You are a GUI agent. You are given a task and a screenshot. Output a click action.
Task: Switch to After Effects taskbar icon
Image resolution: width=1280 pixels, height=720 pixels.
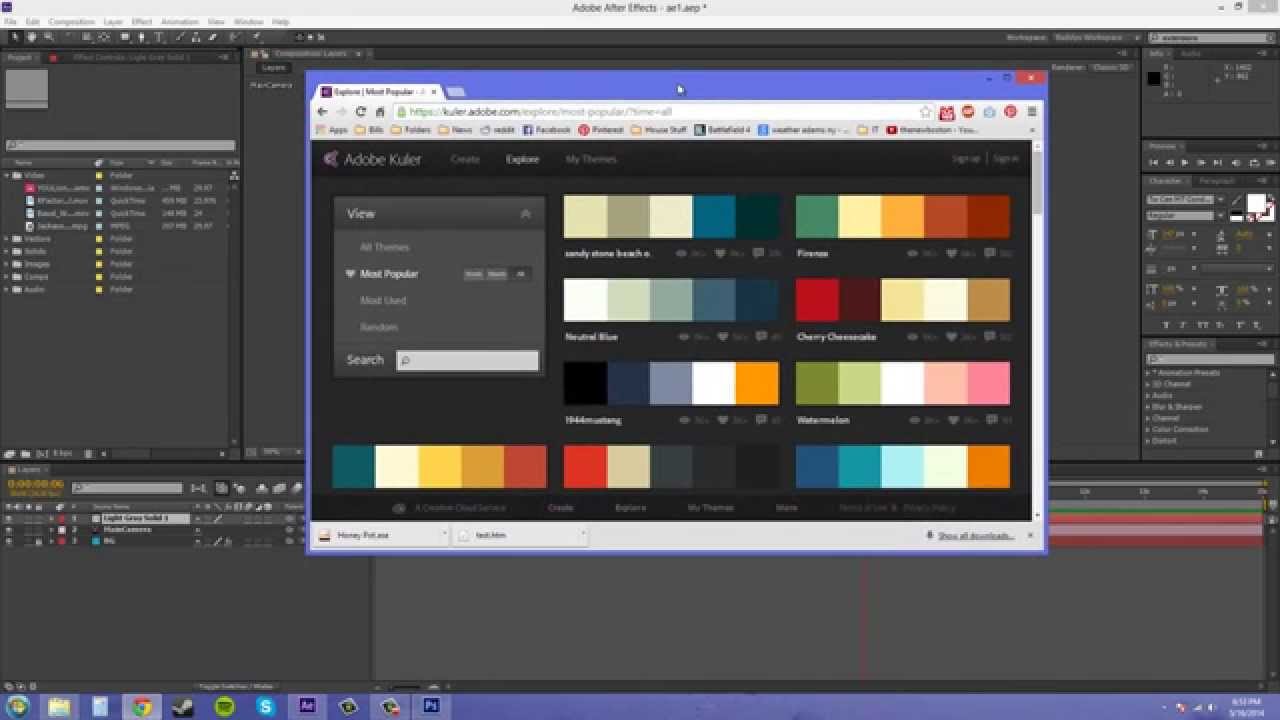[x=307, y=706]
